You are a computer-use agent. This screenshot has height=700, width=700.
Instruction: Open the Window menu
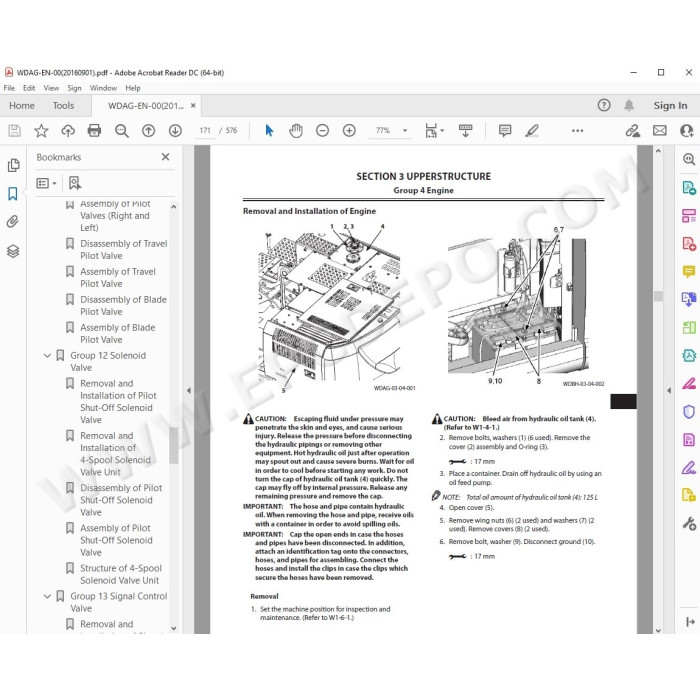click(x=103, y=88)
